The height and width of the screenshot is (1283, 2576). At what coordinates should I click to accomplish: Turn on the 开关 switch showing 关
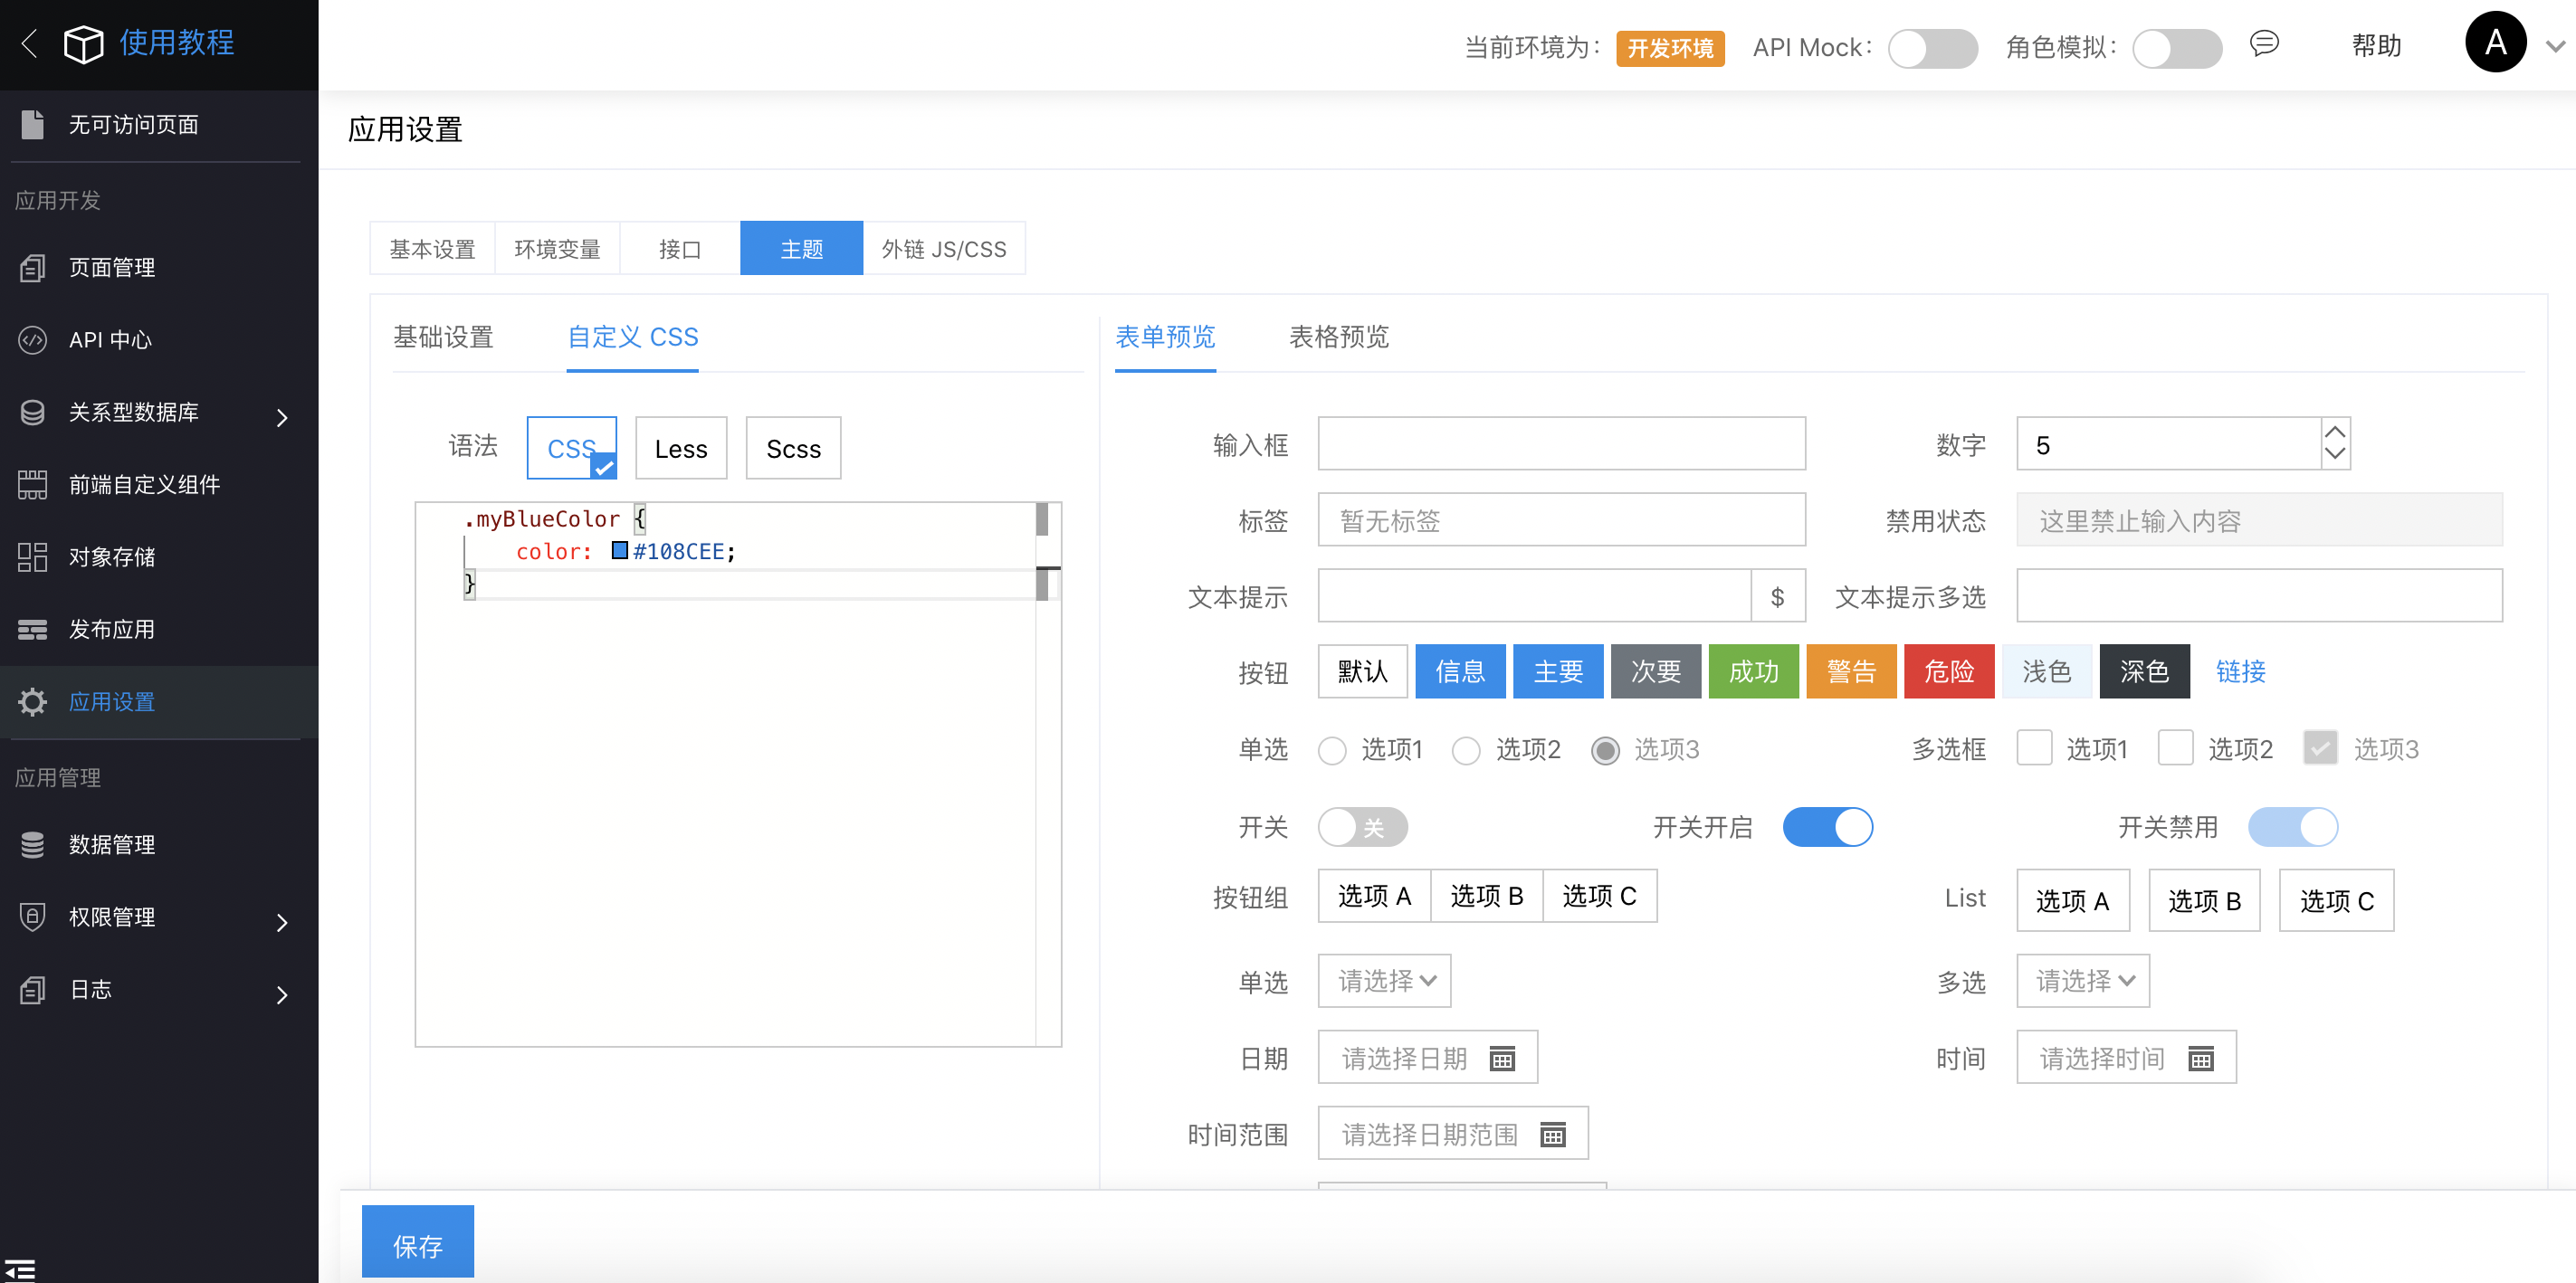[x=1362, y=827]
